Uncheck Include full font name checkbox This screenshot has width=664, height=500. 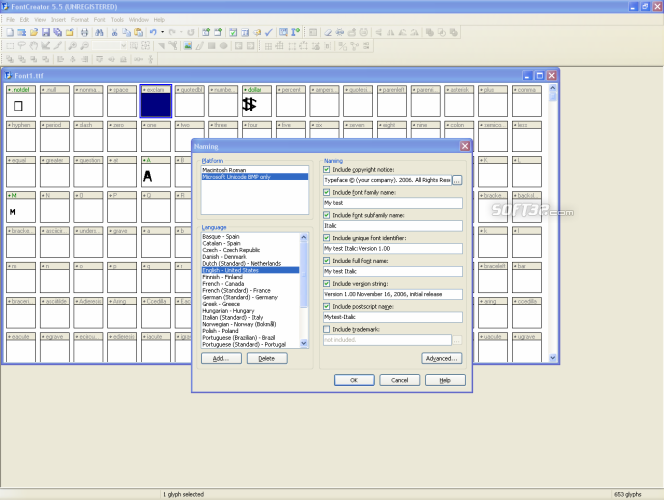(326, 261)
